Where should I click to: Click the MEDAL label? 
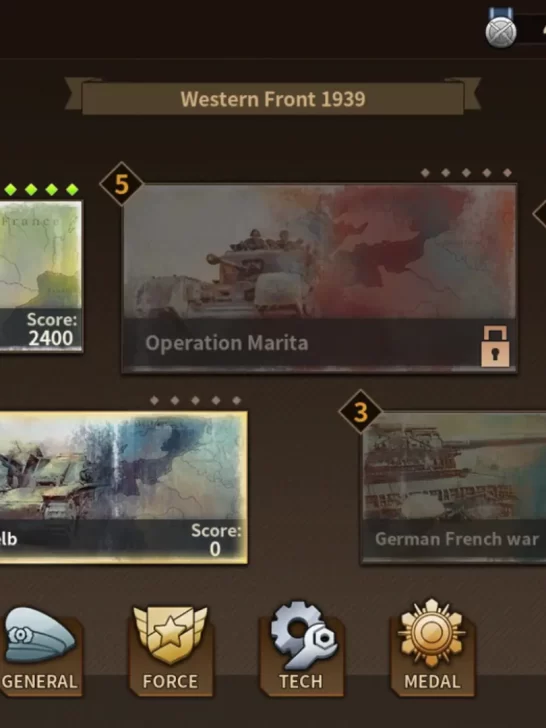coord(432,682)
